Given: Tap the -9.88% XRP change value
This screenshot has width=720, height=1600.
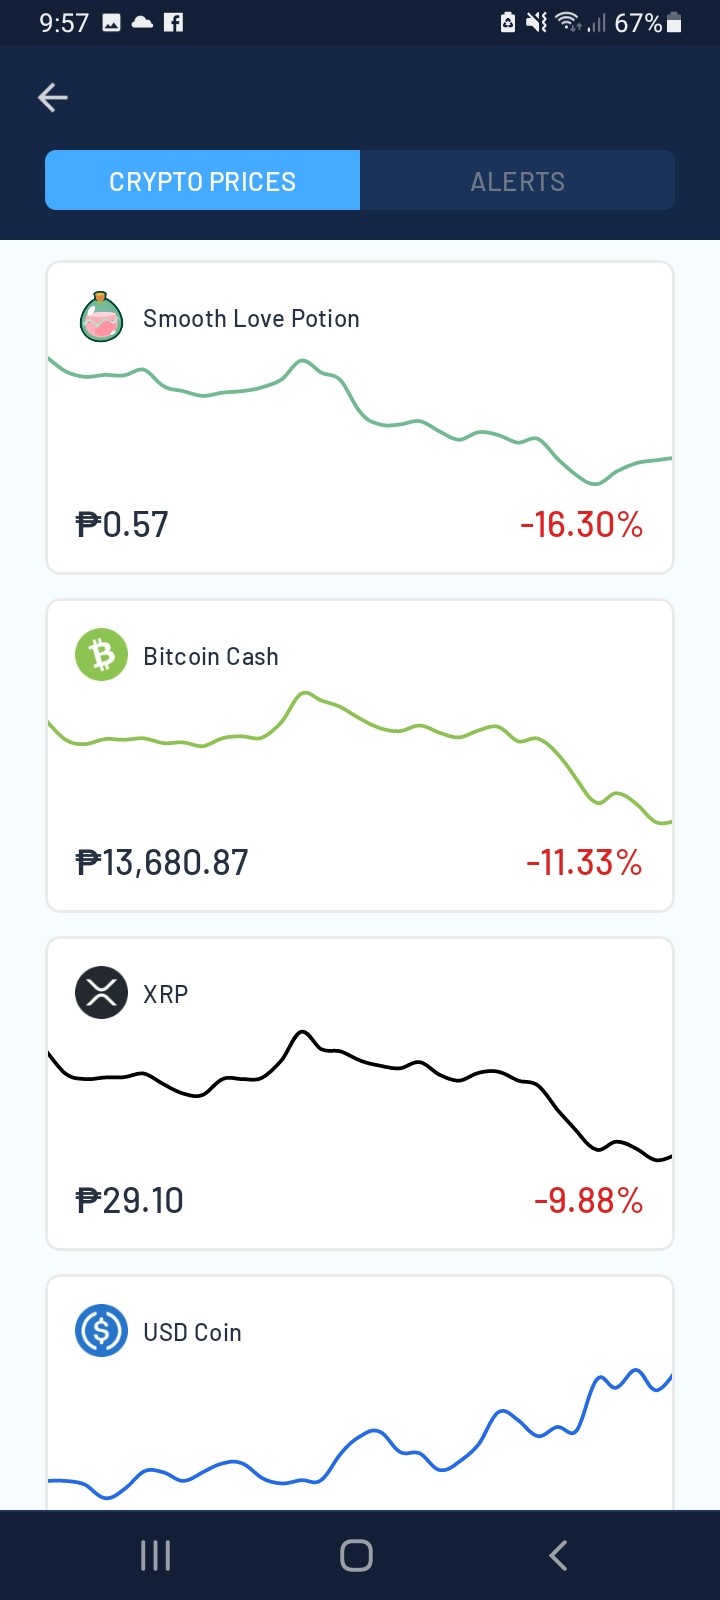Looking at the screenshot, I should [x=588, y=1200].
